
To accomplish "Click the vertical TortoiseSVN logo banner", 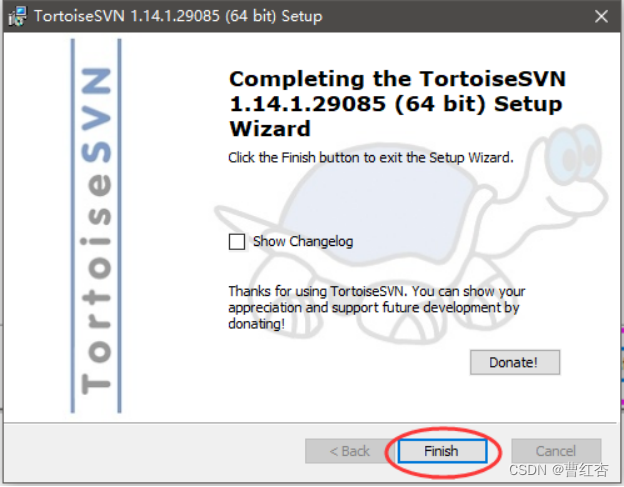I will (96, 226).
